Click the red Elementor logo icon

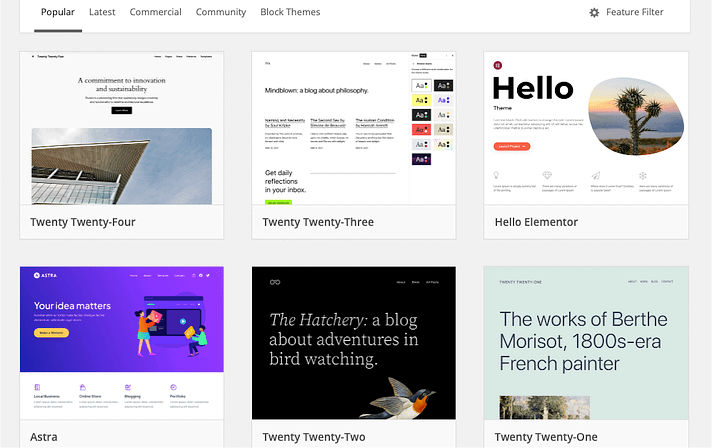497,65
